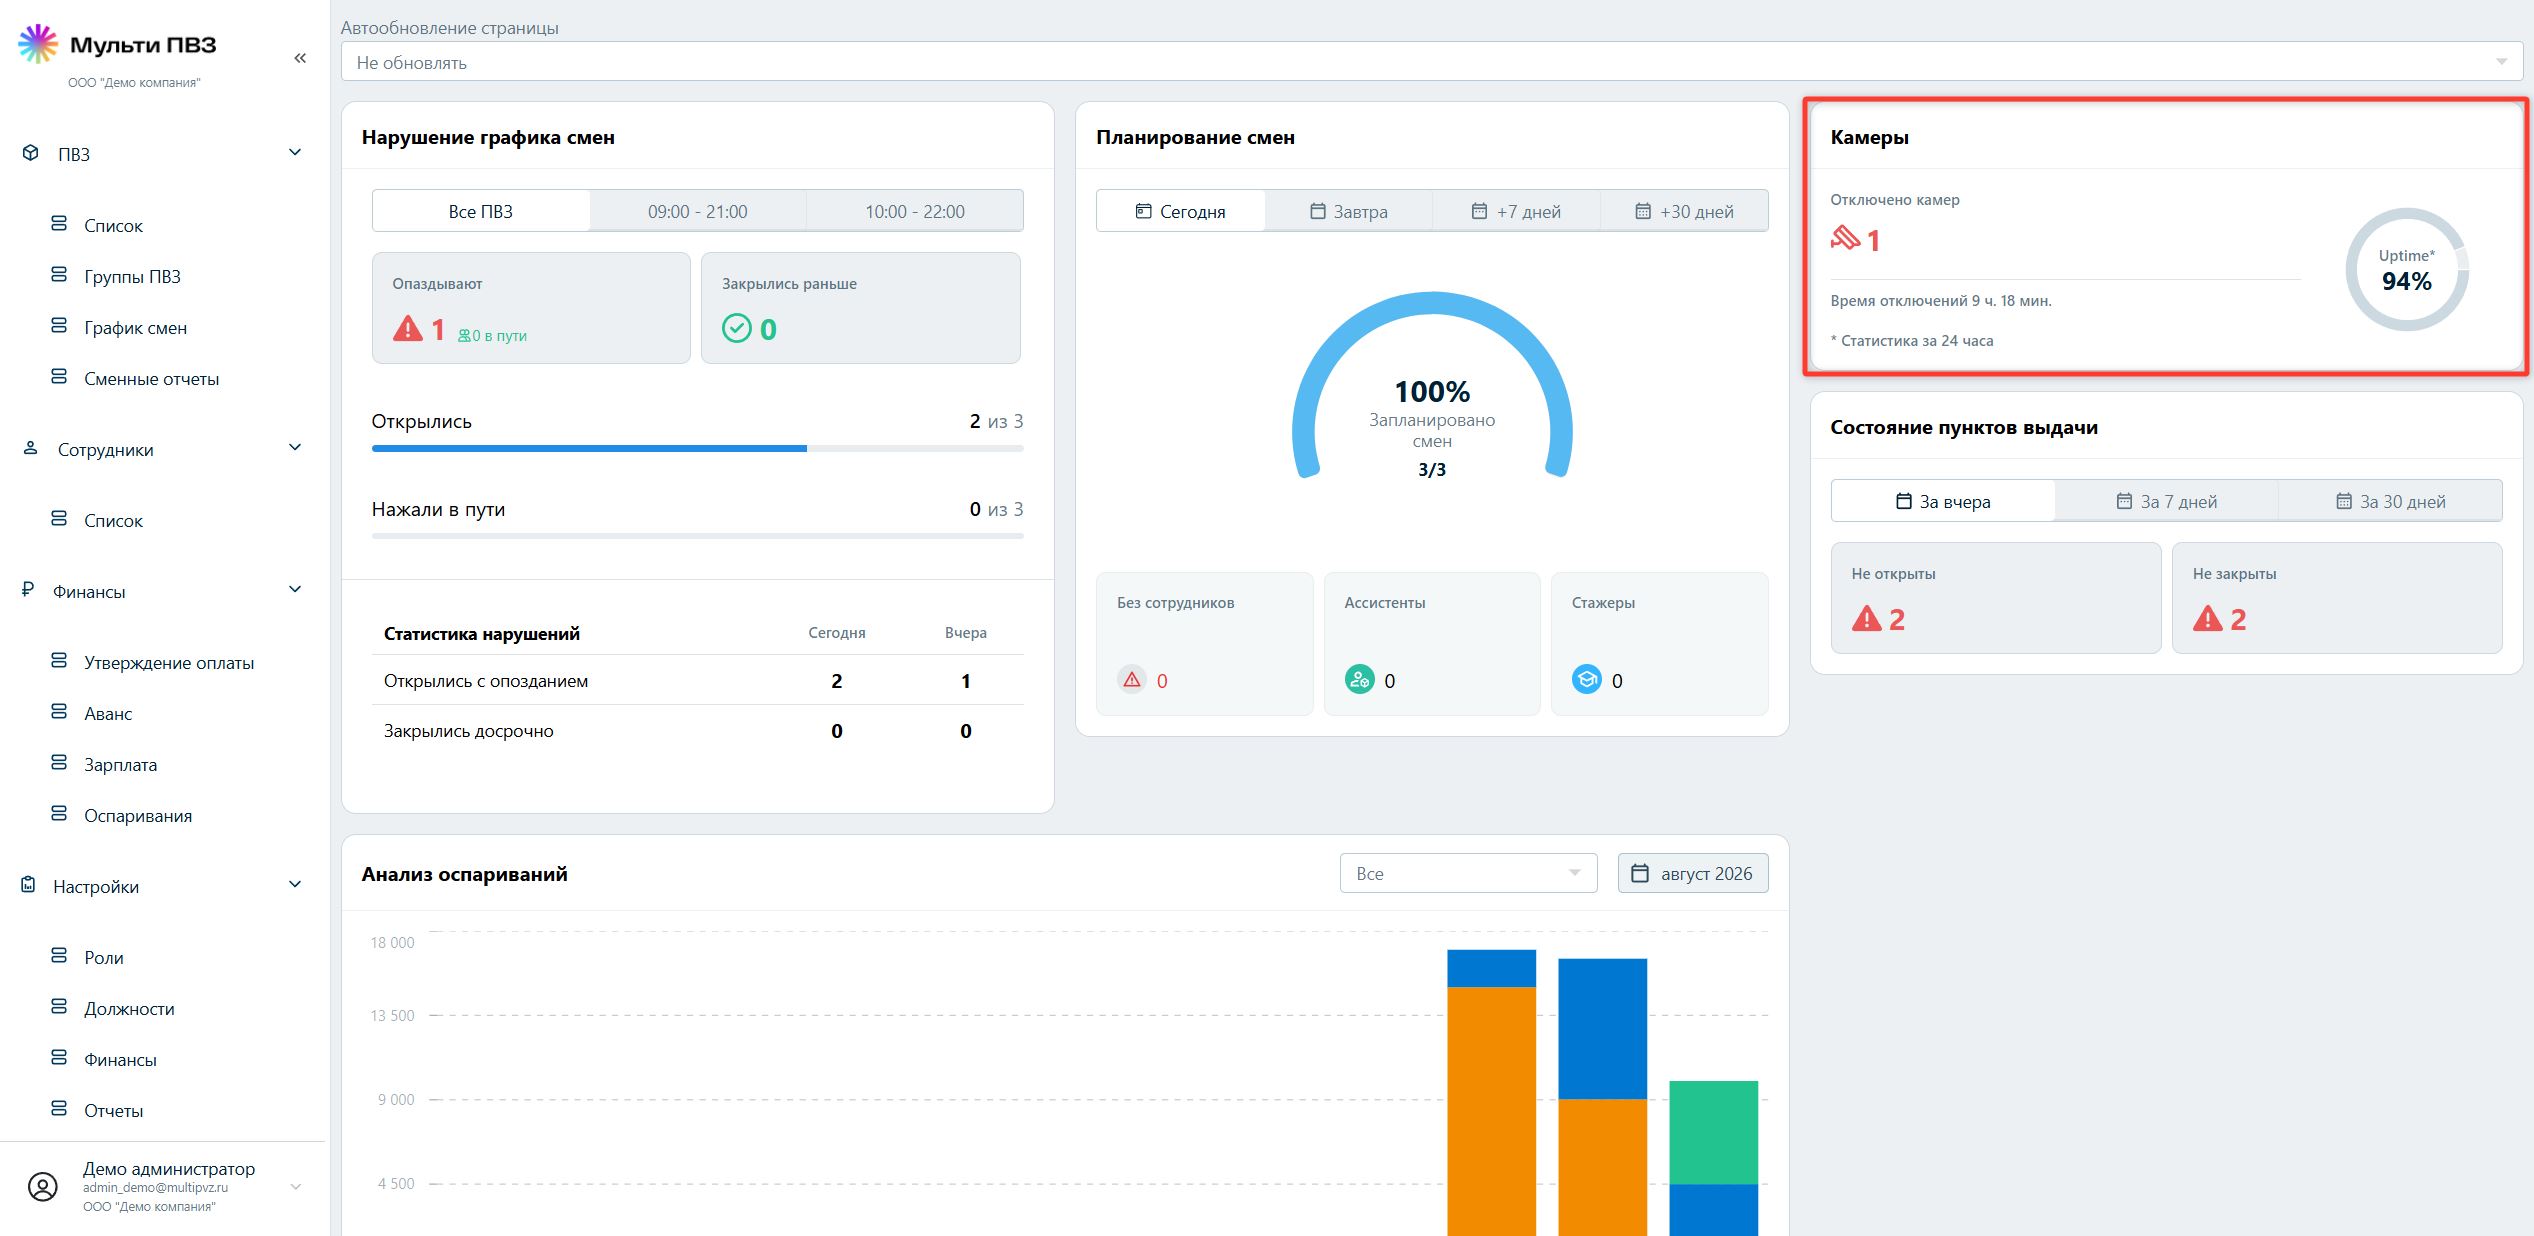Open Отчеты under Настройки
The image size is (2534, 1236).
[113, 1110]
